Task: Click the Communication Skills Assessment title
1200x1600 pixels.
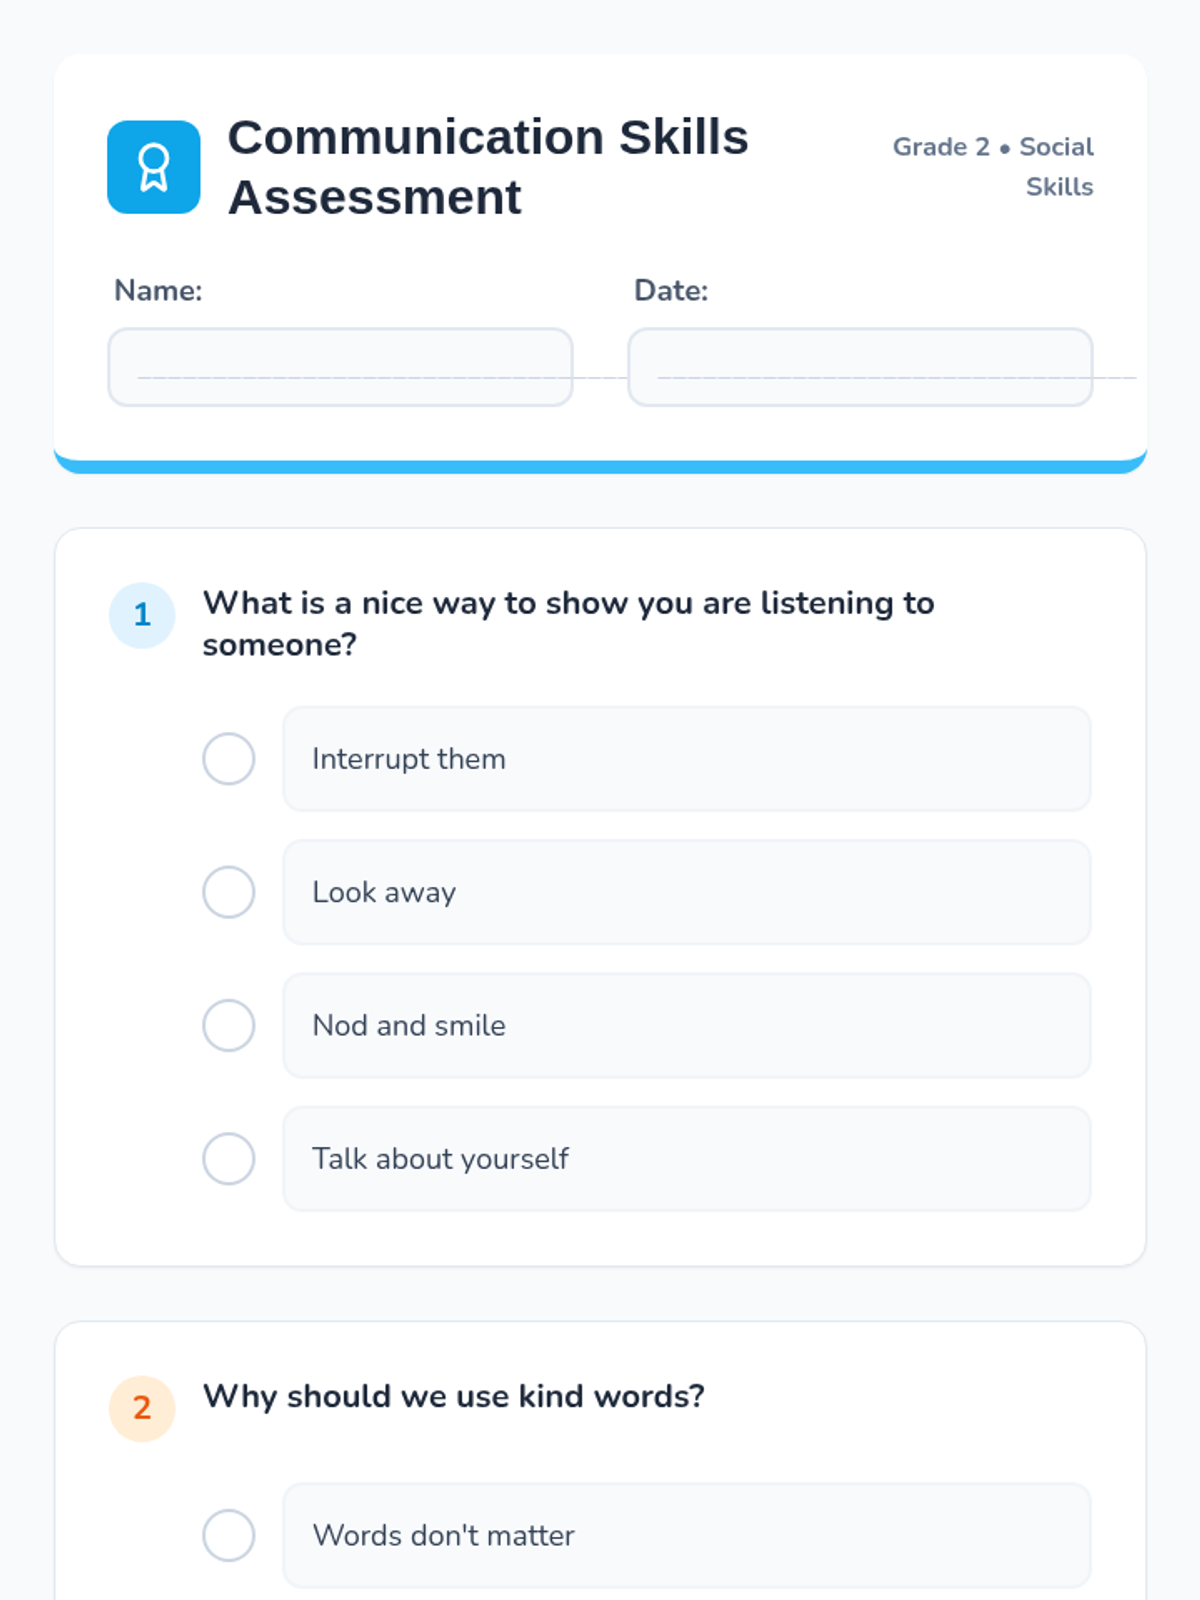Action: [x=488, y=167]
